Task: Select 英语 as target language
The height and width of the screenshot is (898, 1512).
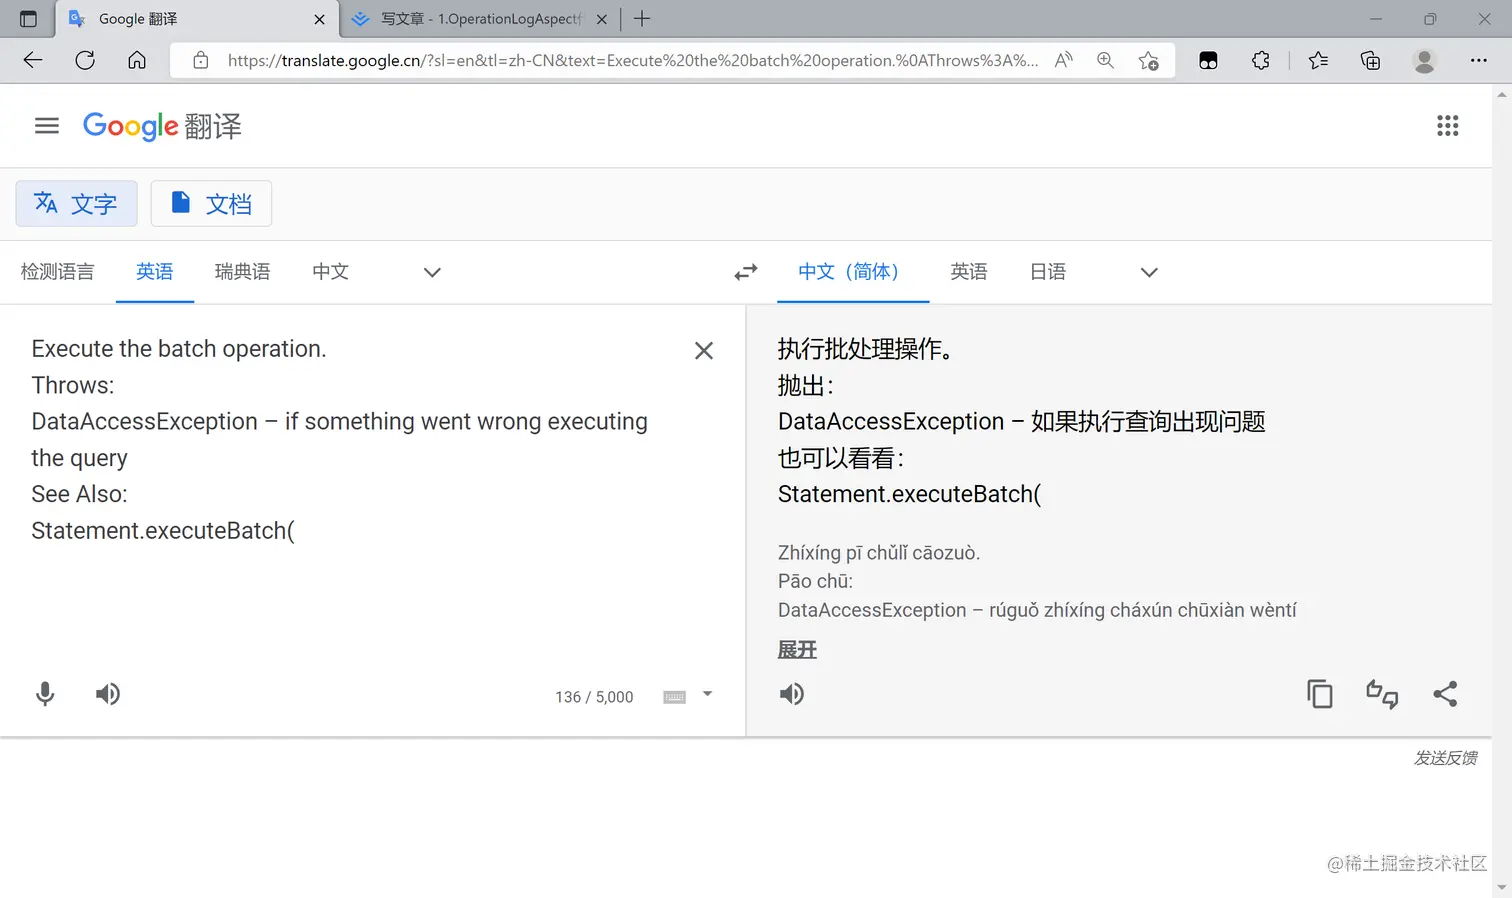Action: 969,272
